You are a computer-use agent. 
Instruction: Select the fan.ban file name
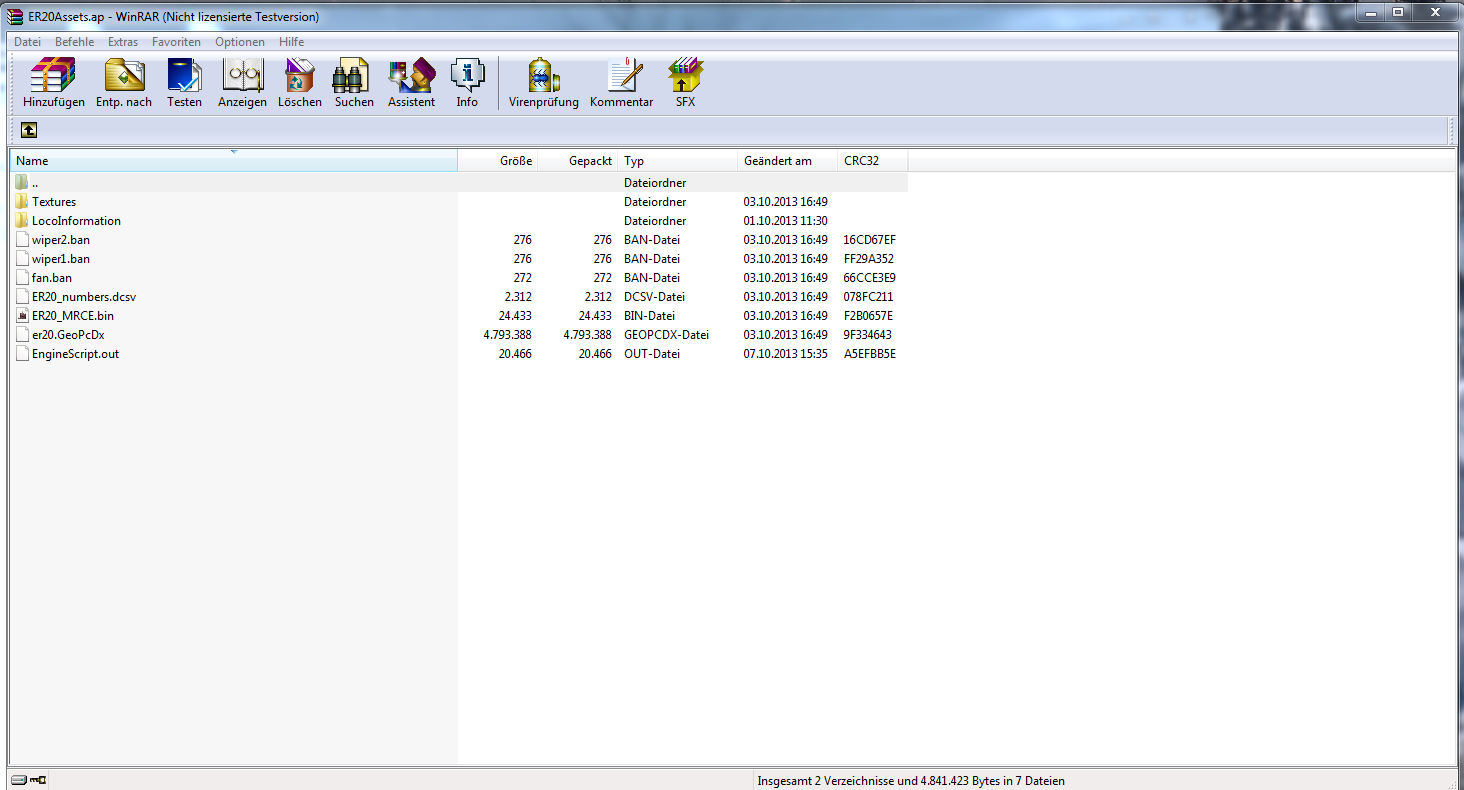[52, 278]
